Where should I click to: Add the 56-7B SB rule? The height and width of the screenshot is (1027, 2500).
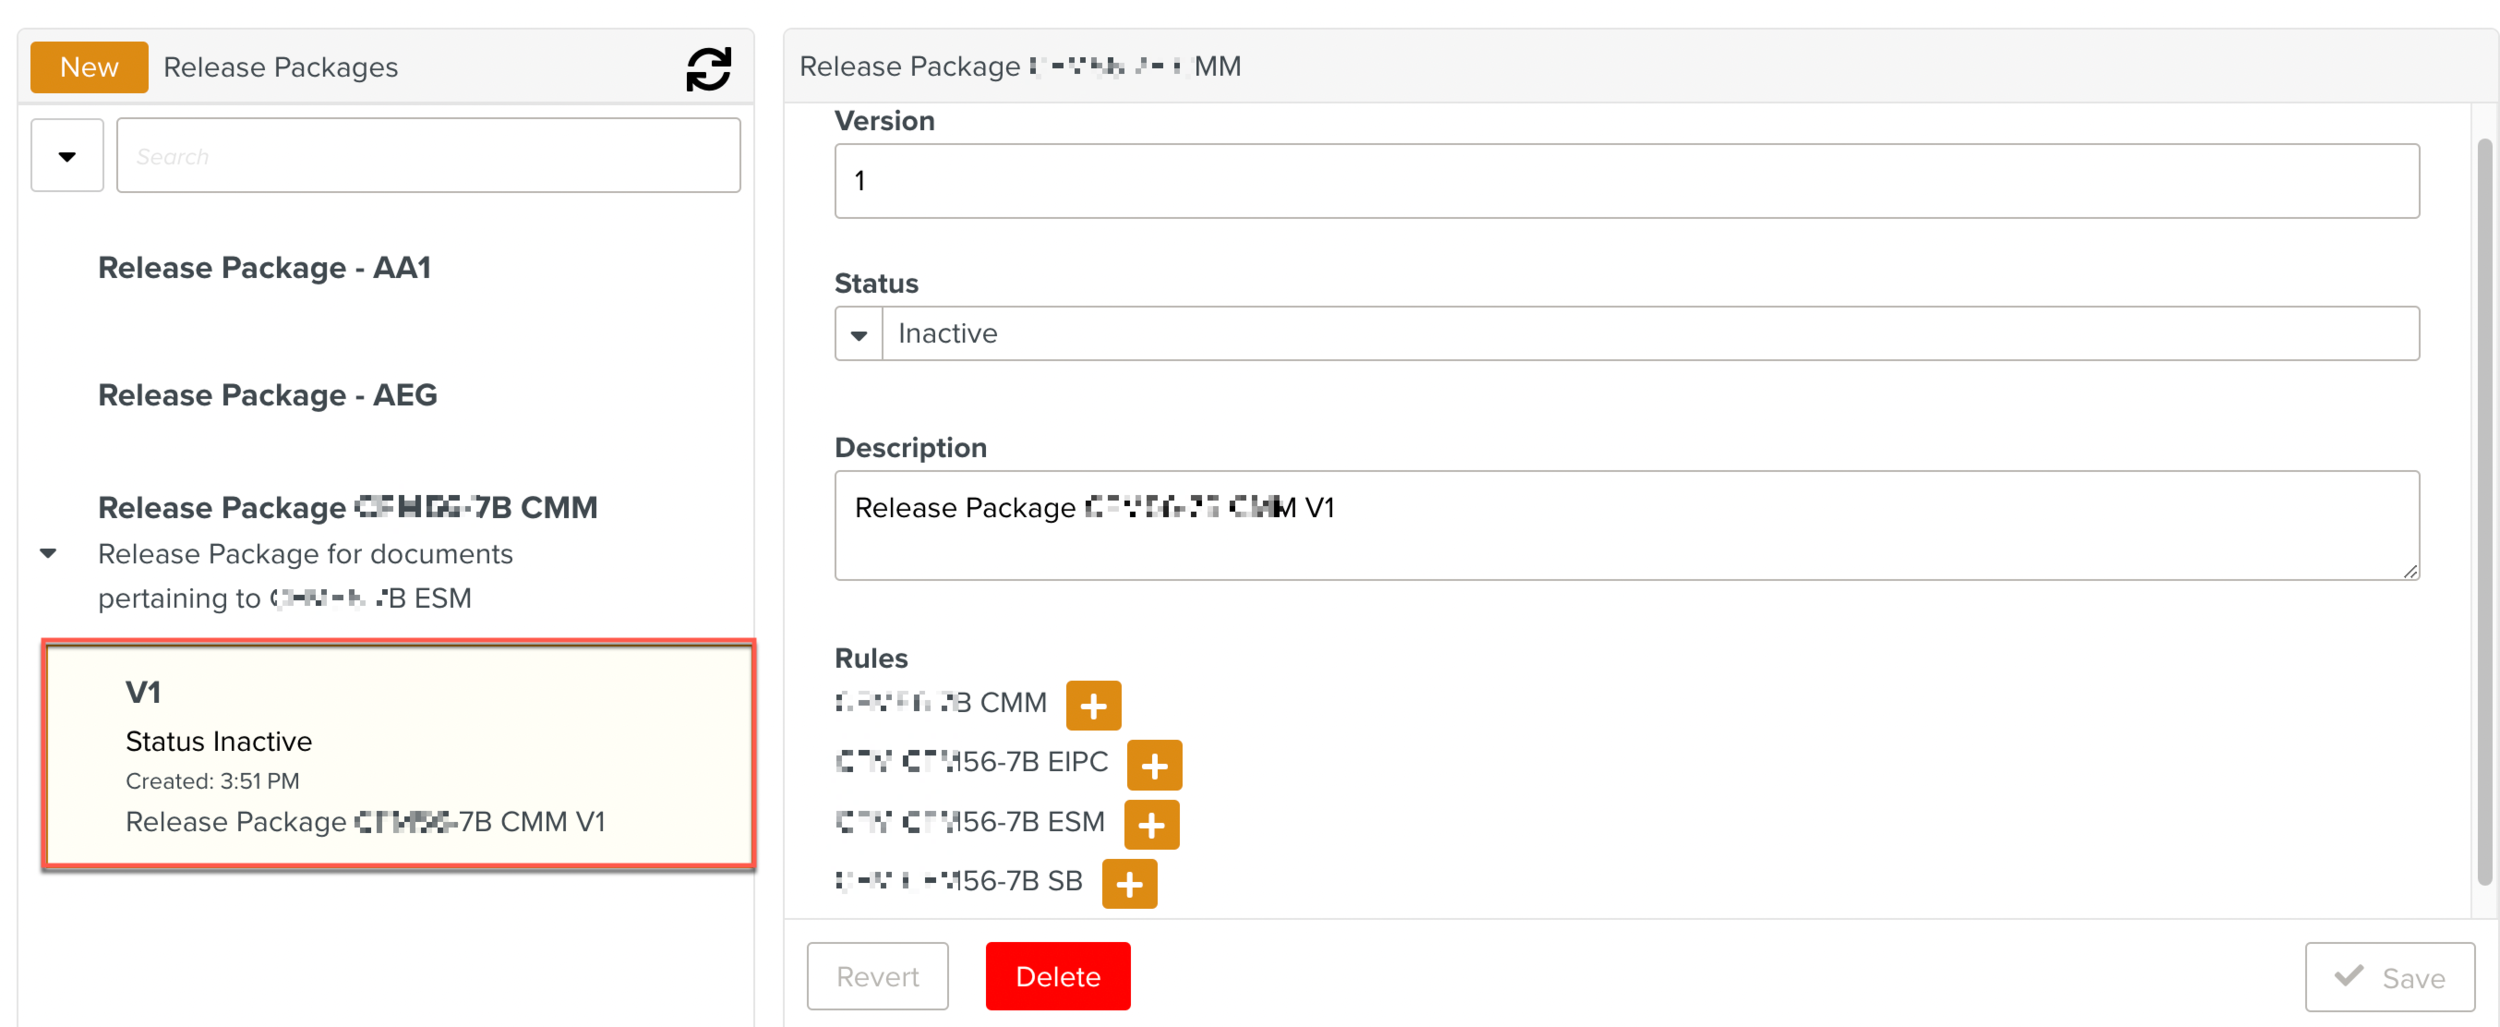point(1129,884)
